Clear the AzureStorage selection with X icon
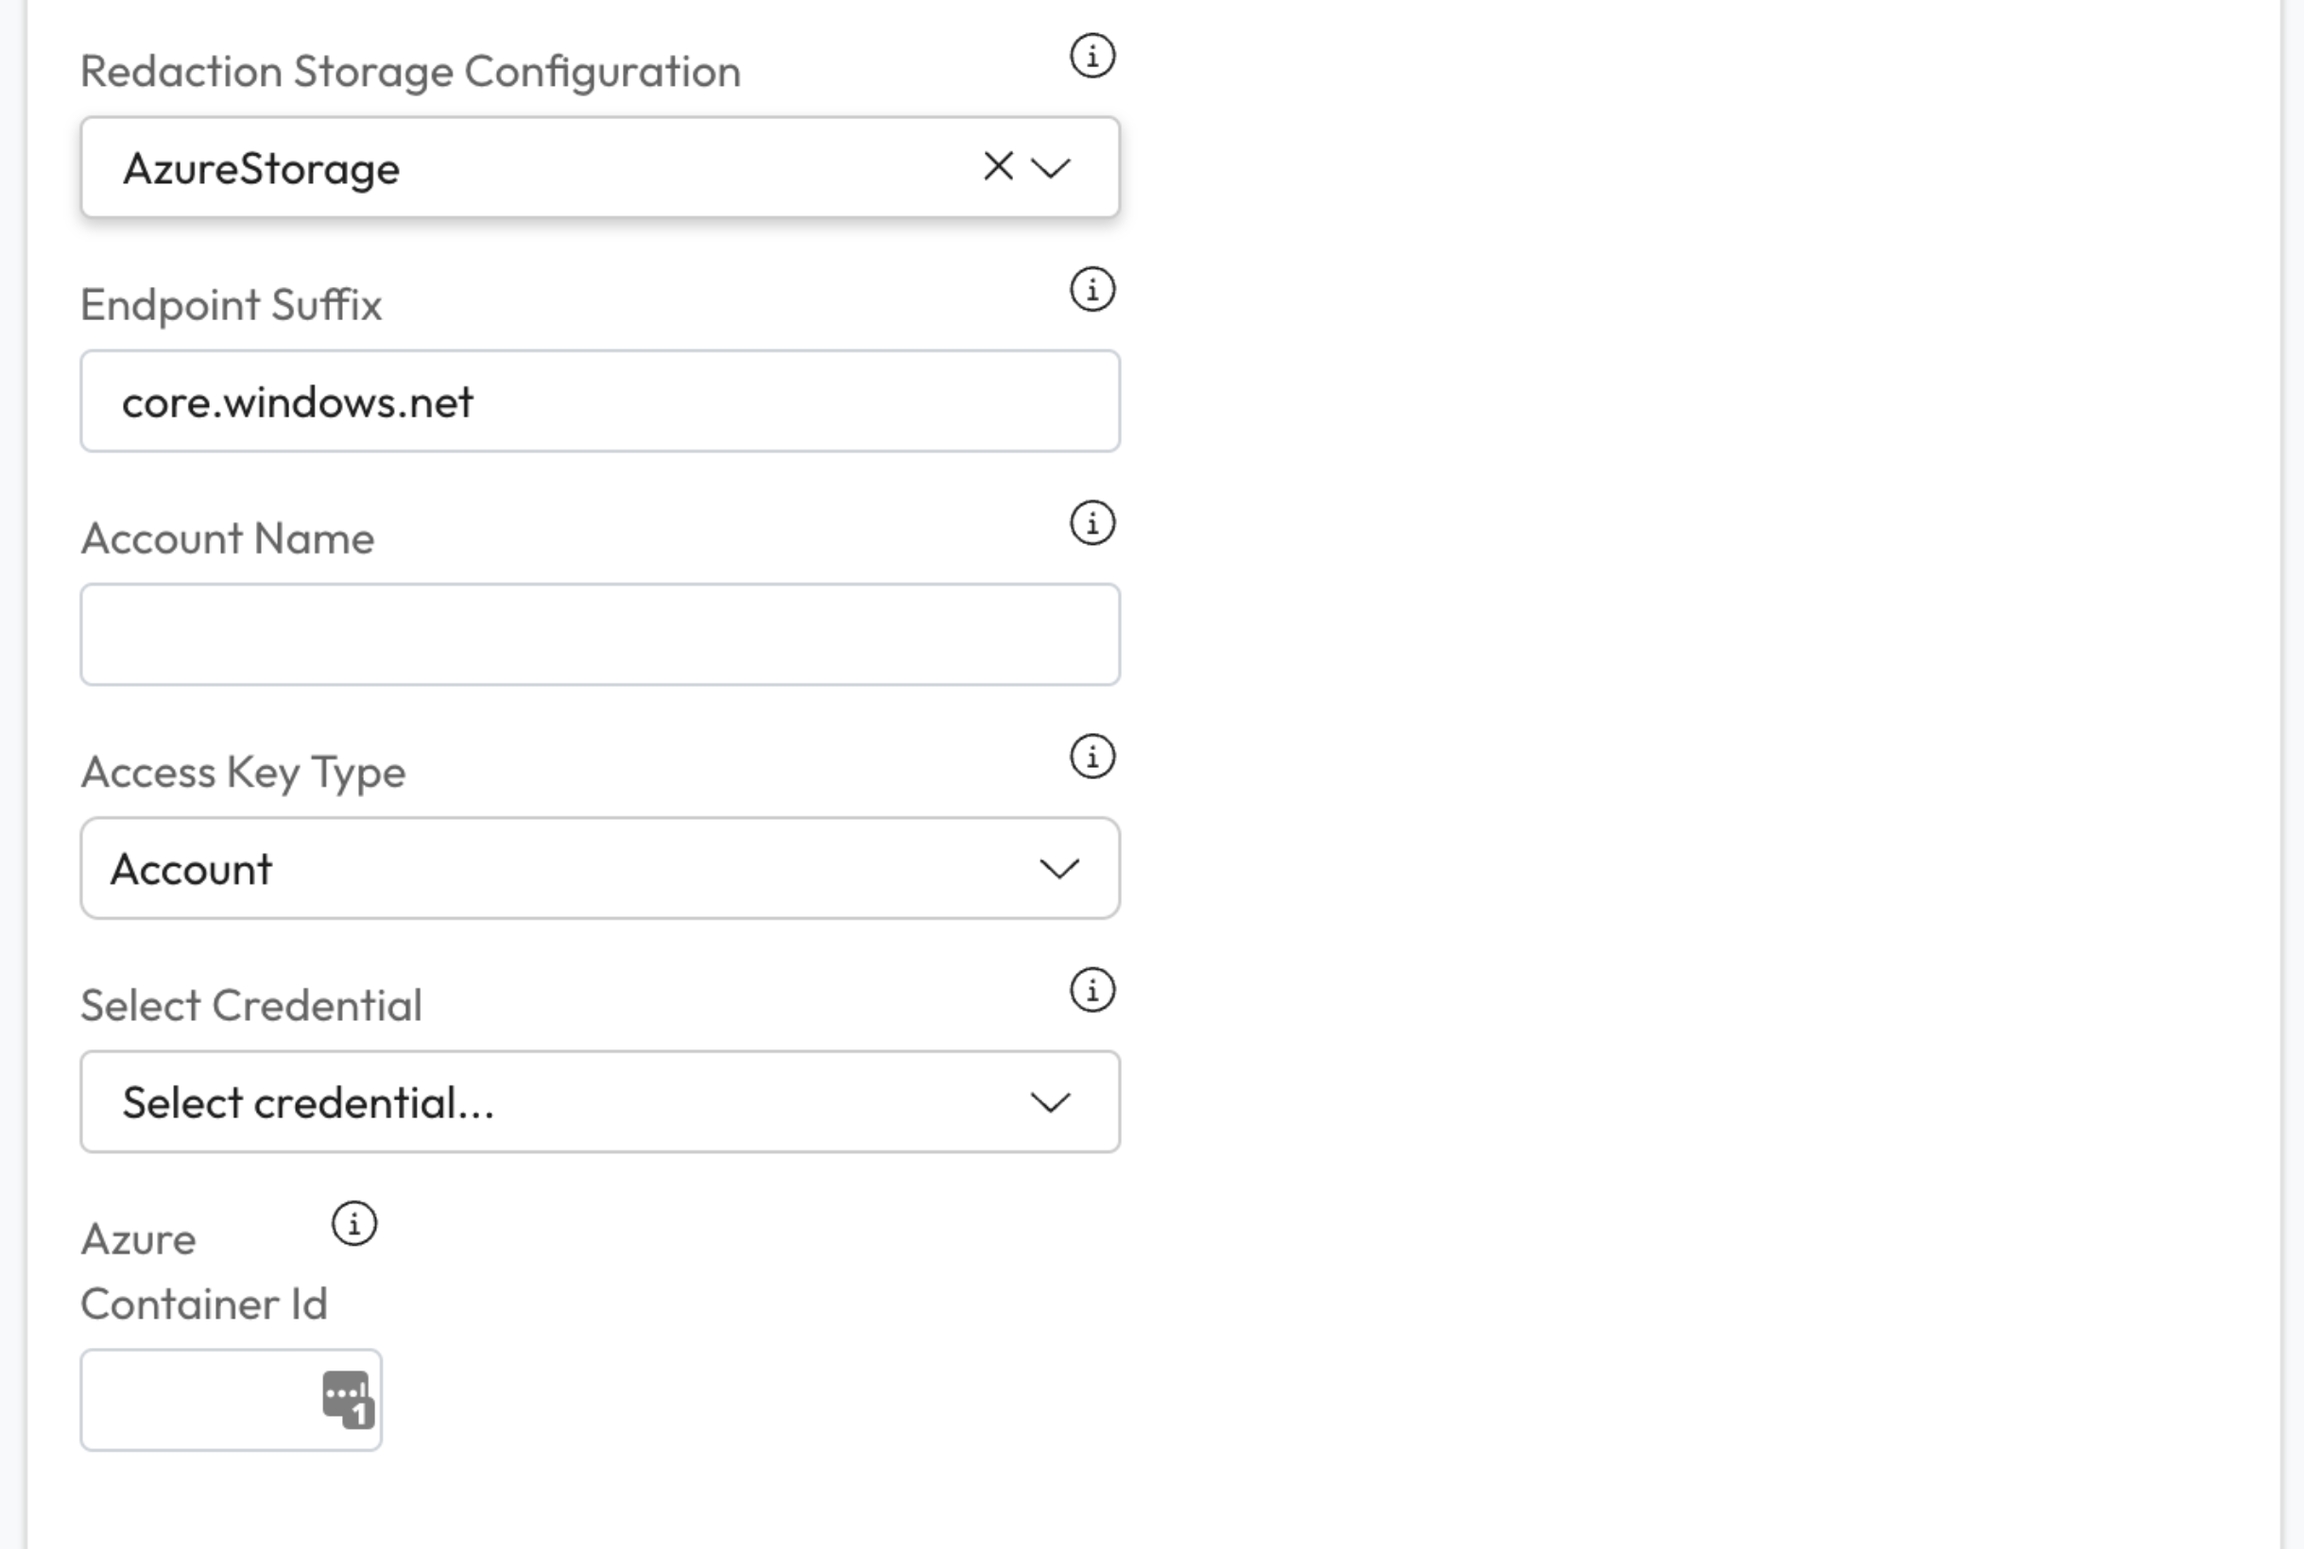This screenshot has height=1549, width=2304. coord(998,167)
